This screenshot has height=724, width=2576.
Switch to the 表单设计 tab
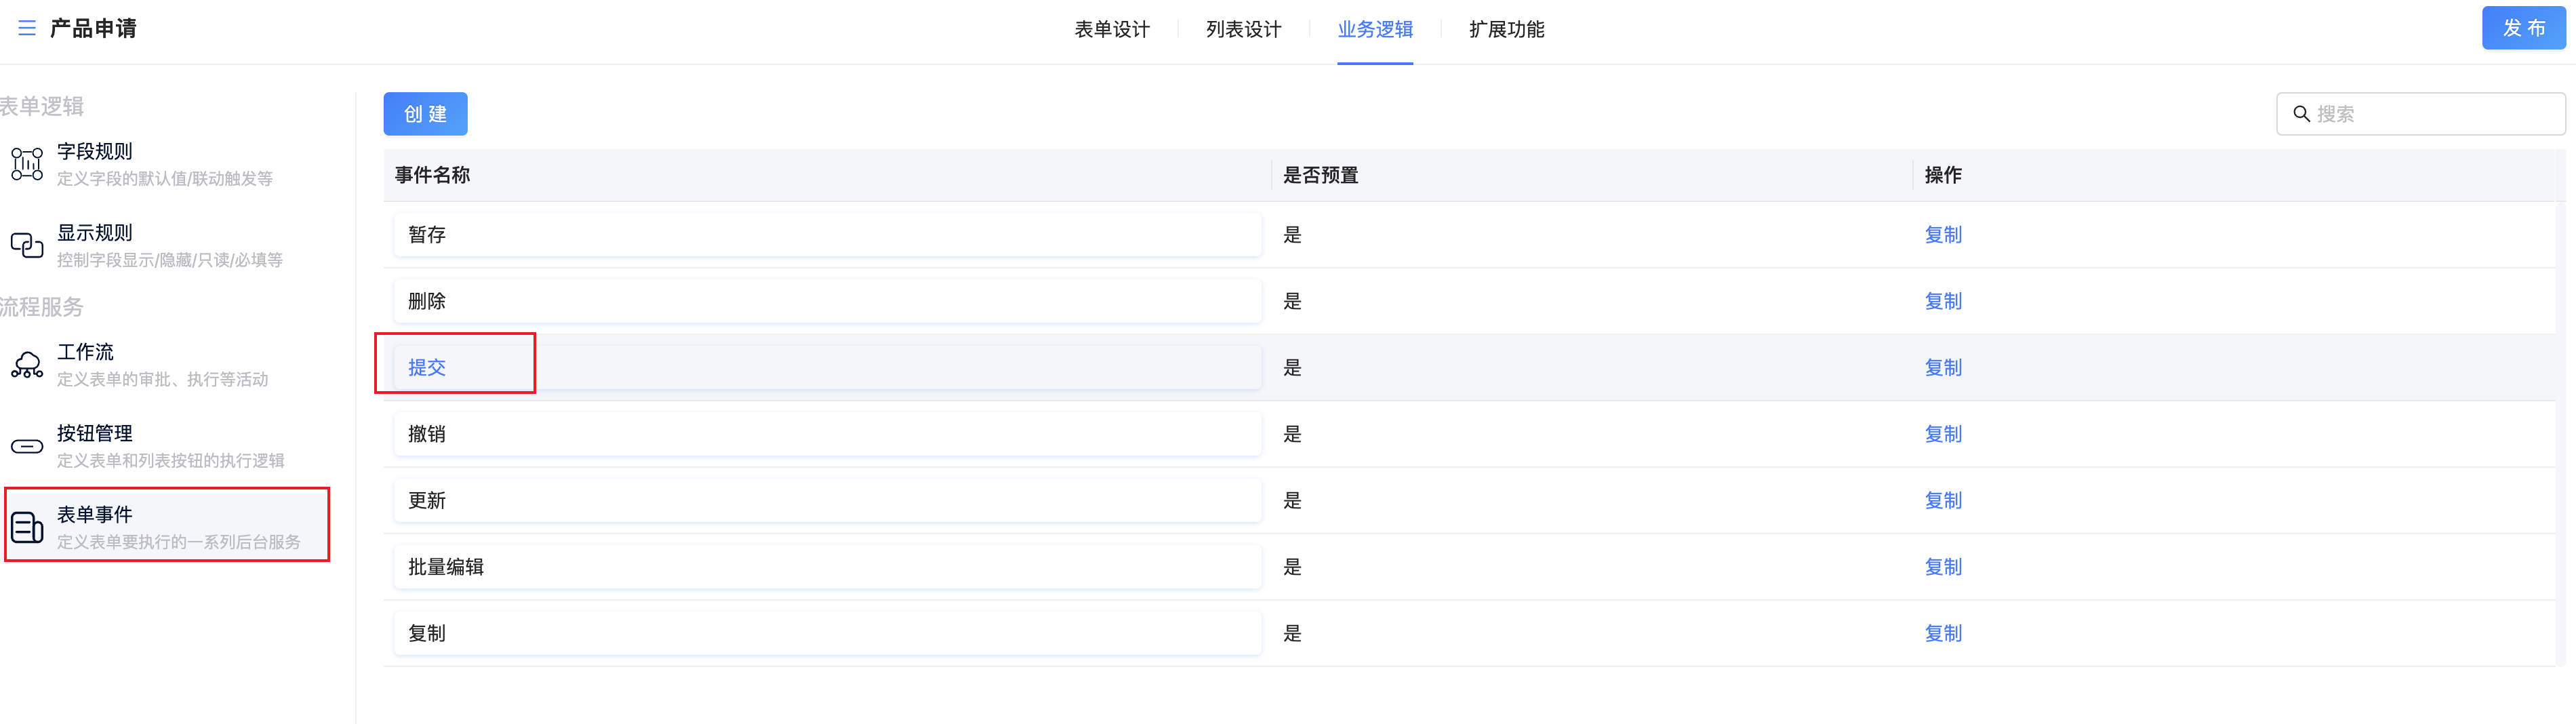1111,29
